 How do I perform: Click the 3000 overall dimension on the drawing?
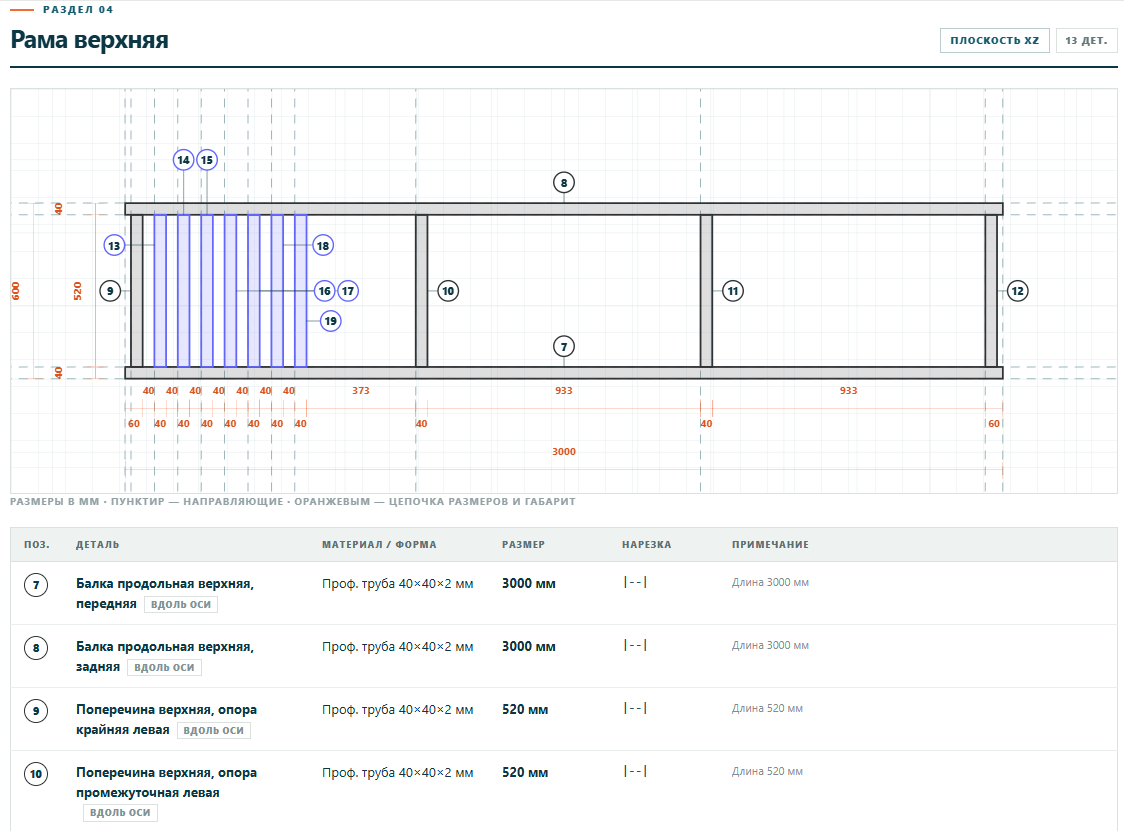[564, 452]
